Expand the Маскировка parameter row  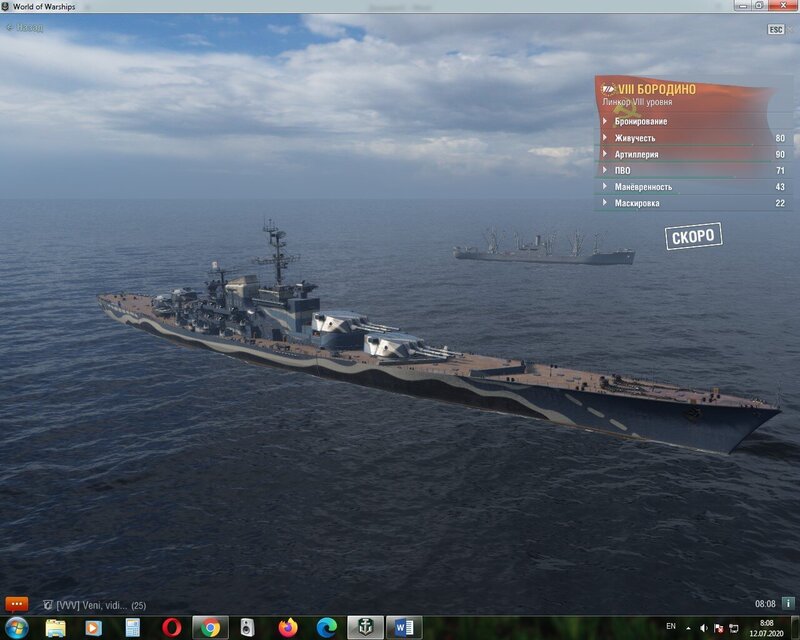pyautogui.click(x=693, y=203)
